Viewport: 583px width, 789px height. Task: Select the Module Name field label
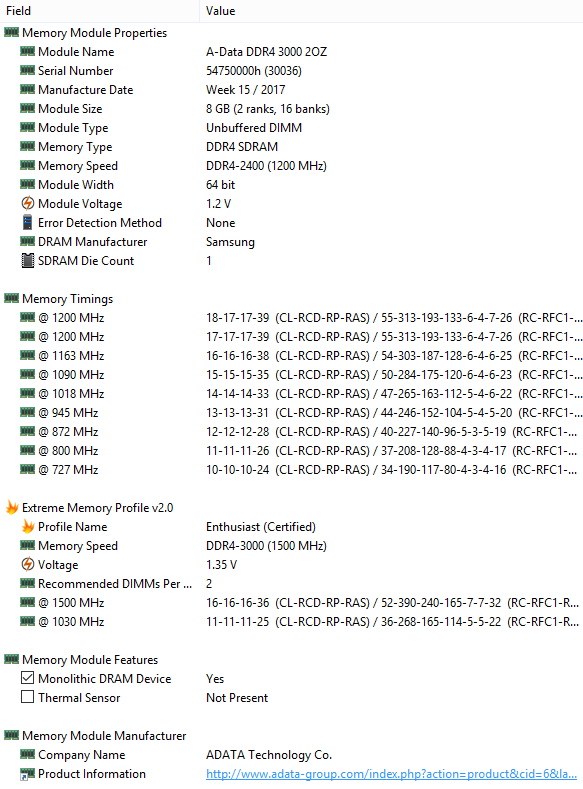[x=76, y=52]
